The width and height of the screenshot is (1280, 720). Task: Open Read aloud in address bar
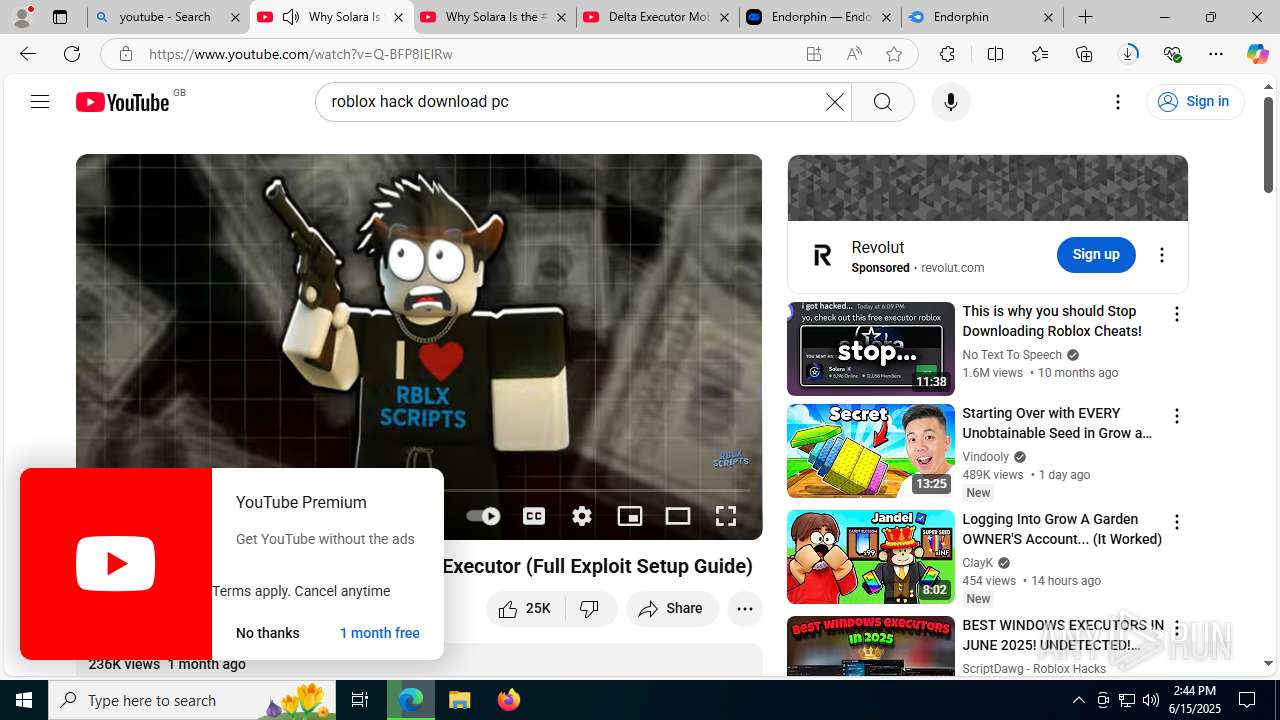click(x=854, y=54)
